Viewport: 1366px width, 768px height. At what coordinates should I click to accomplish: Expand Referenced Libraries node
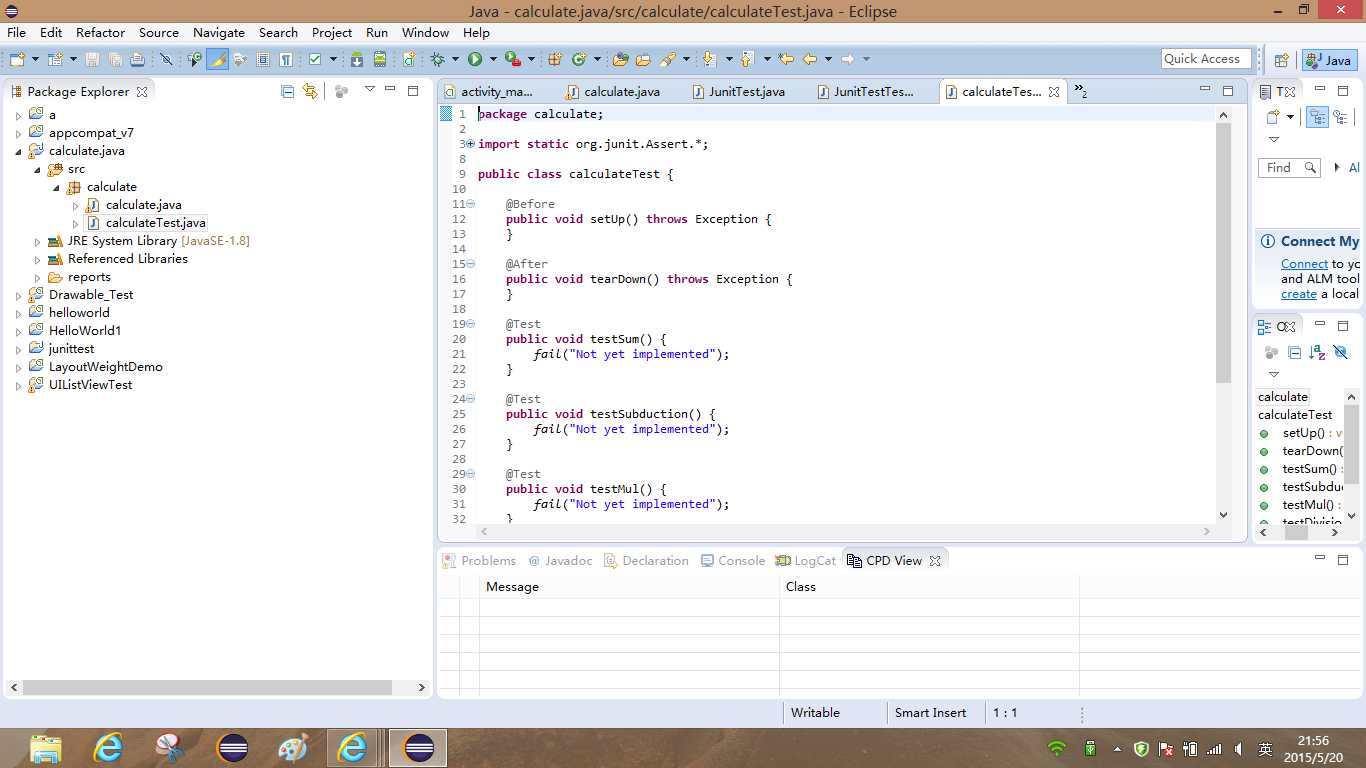(37, 259)
